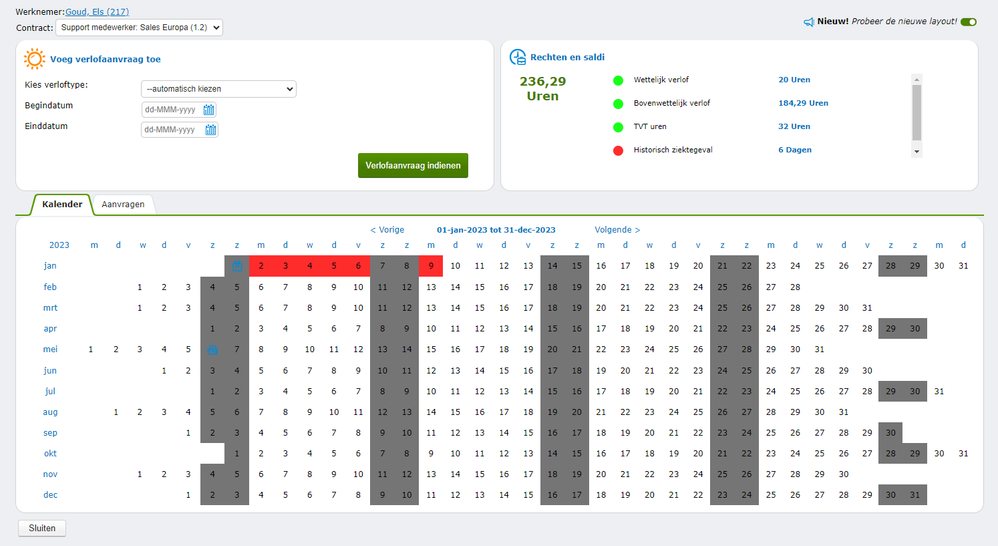Open the Begindatum calendar picker icon
The width and height of the screenshot is (998, 546).
click(210, 110)
